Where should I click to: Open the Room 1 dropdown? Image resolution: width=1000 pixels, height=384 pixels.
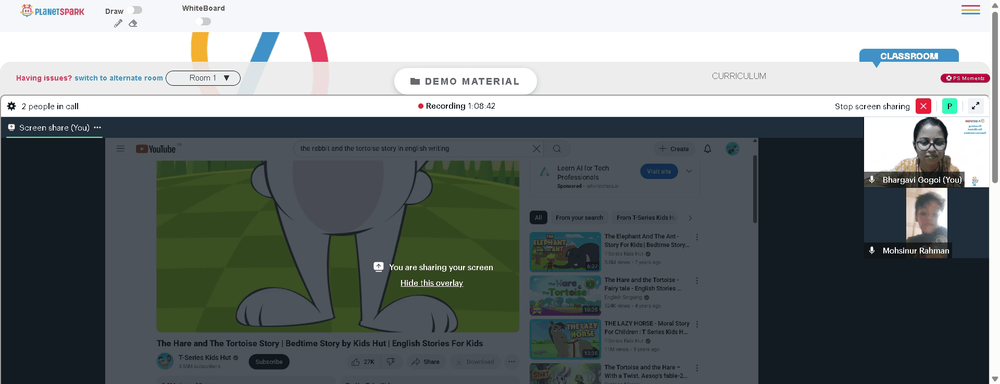click(x=203, y=78)
